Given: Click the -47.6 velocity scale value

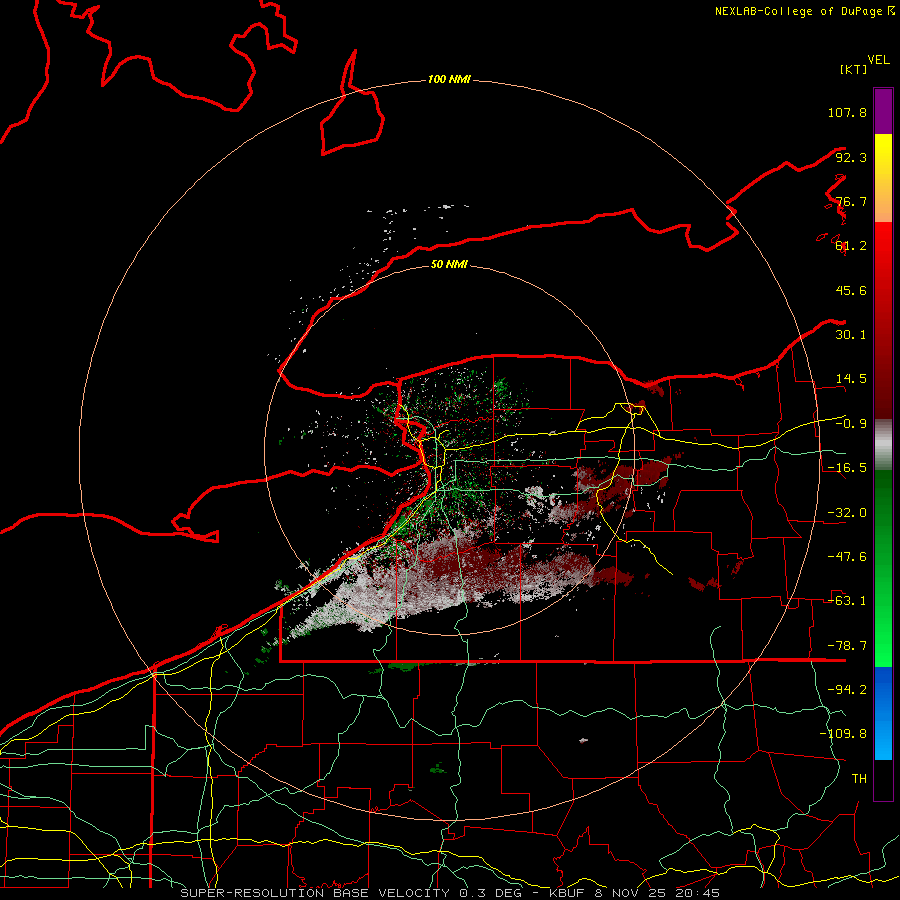Looking at the screenshot, I should [847, 557].
